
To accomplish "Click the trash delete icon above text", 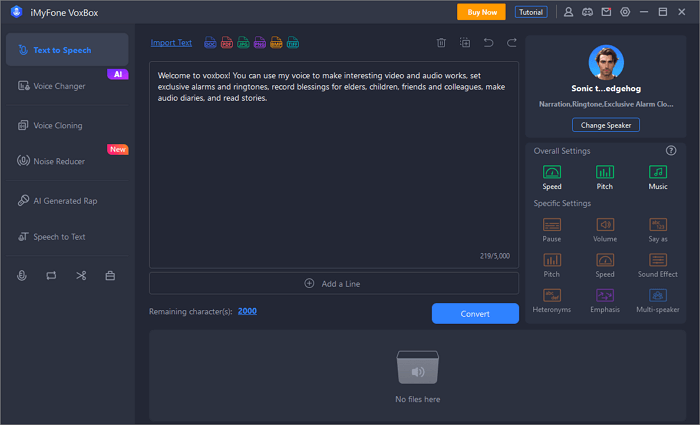I will pos(441,43).
